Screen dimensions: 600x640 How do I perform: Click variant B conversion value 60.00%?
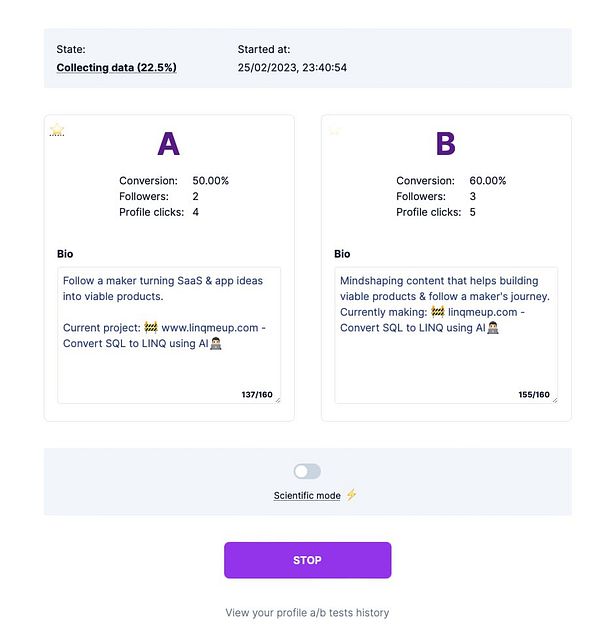487,181
